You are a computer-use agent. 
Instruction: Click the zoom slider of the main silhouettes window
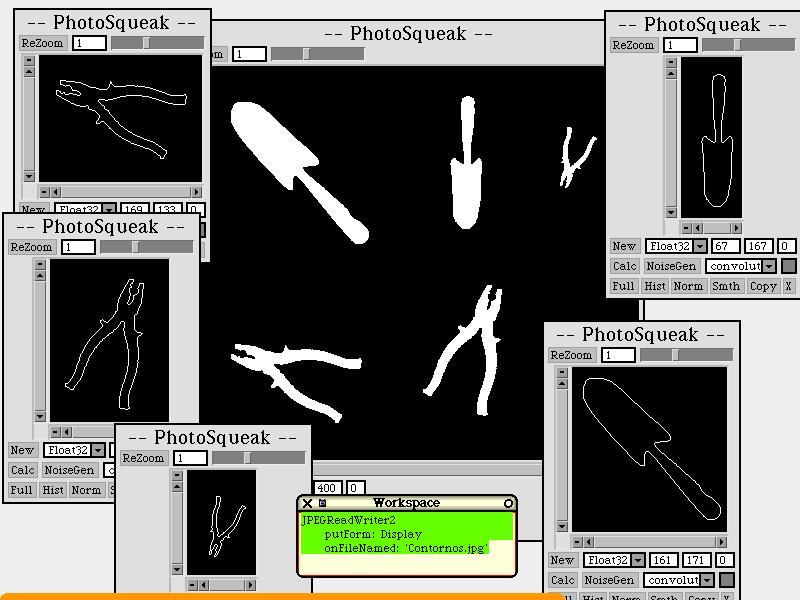pos(317,54)
